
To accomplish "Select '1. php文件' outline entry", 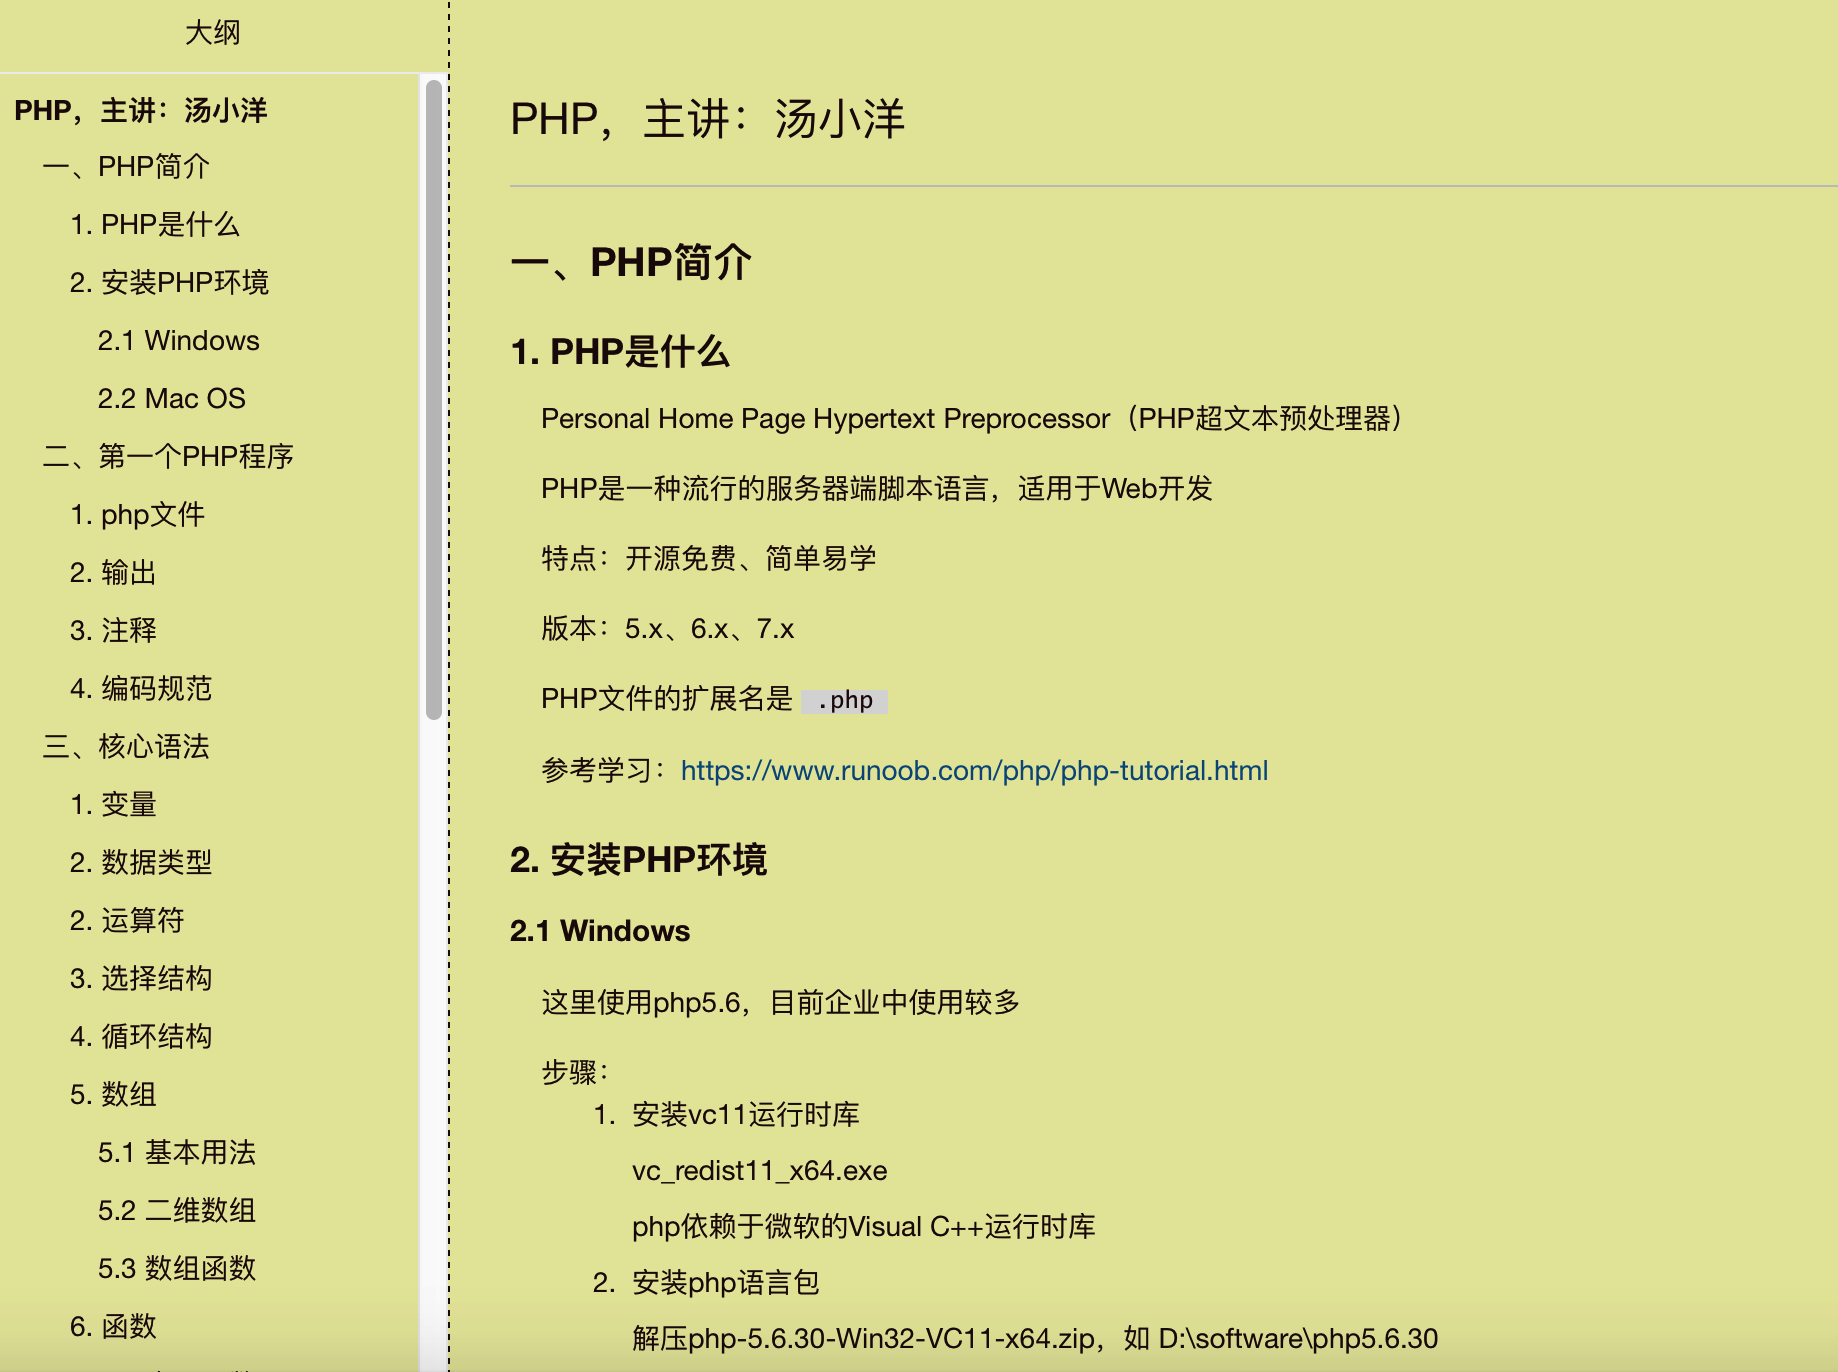I will 138,515.
